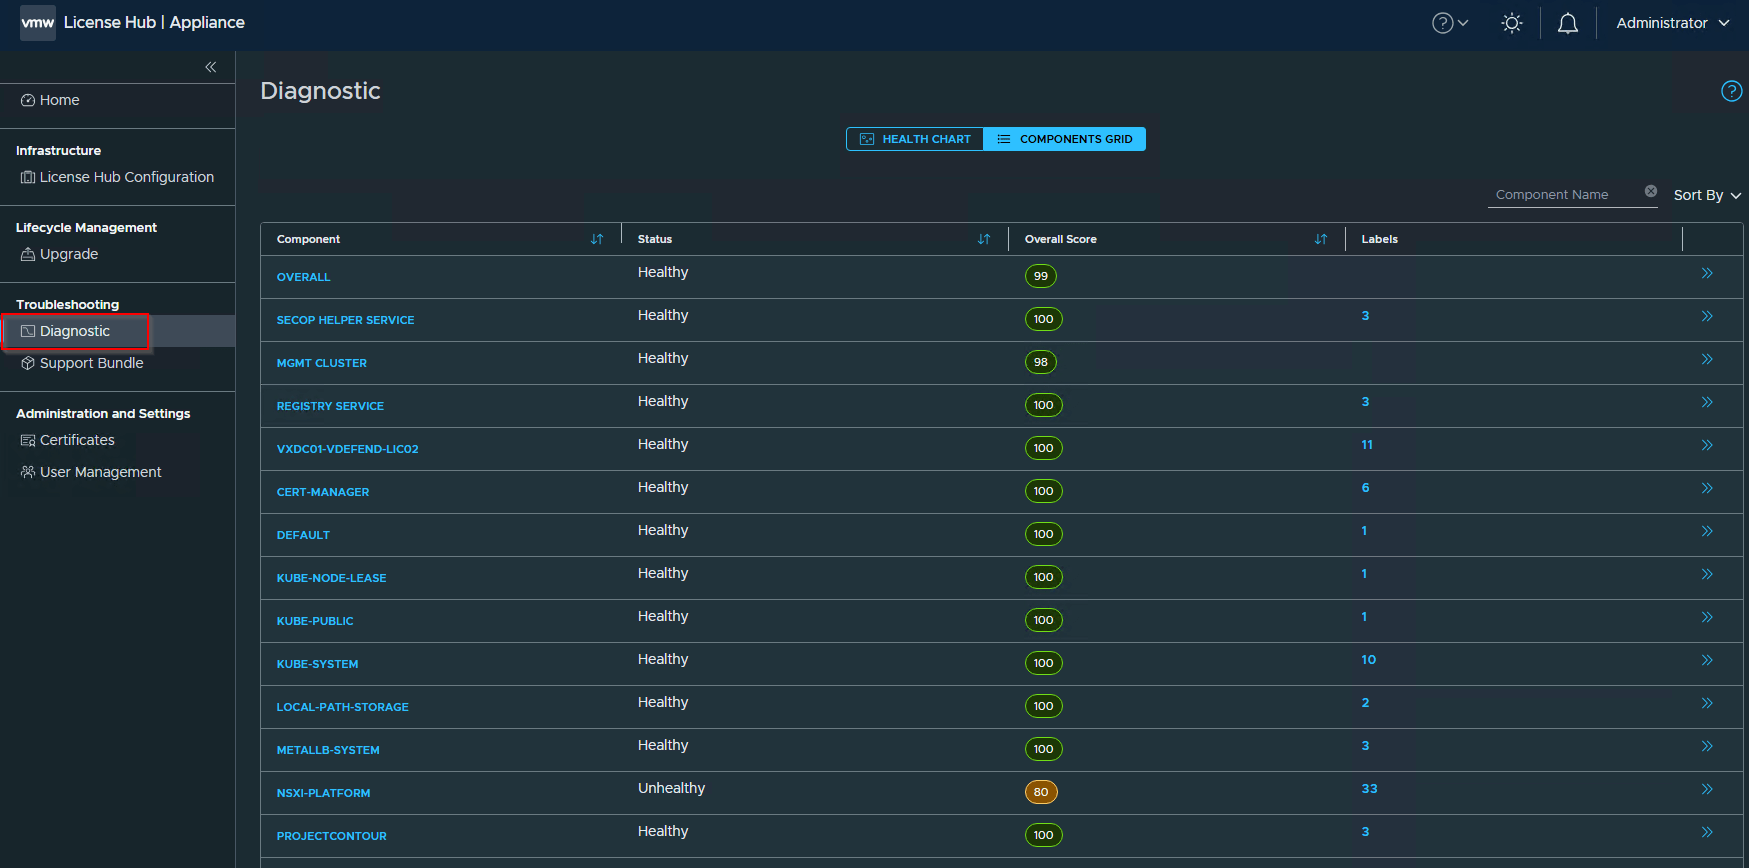Open CERT-MANAGER component link
The width and height of the screenshot is (1749, 868).
(x=323, y=492)
